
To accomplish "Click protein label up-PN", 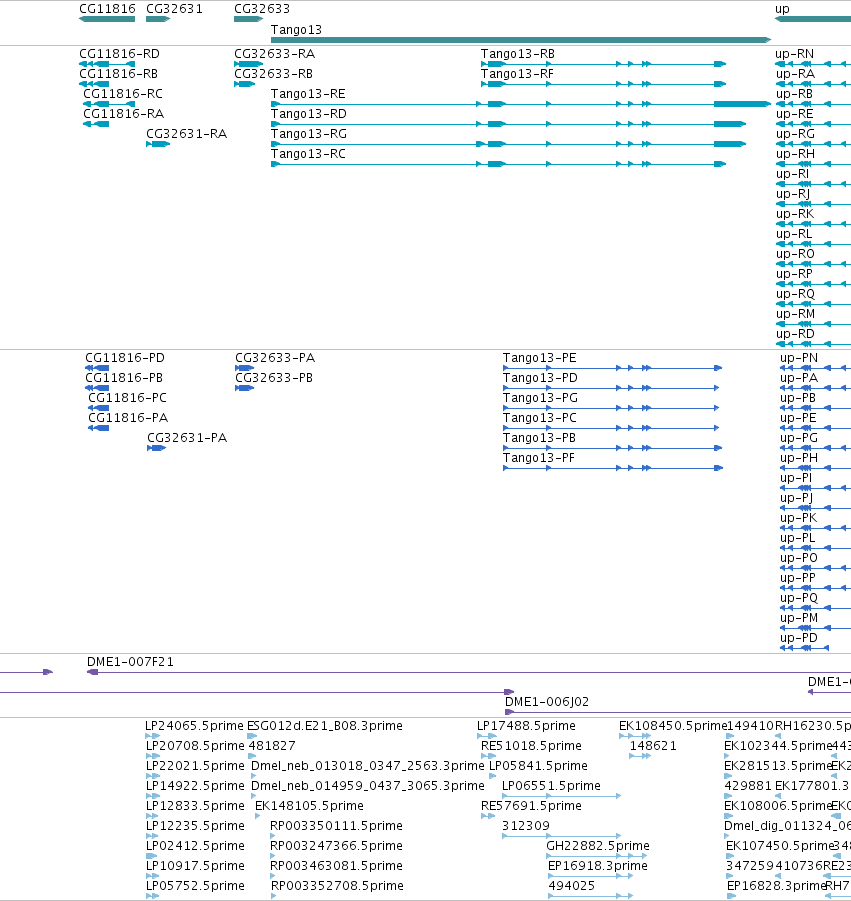I will click(x=799, y=357).
